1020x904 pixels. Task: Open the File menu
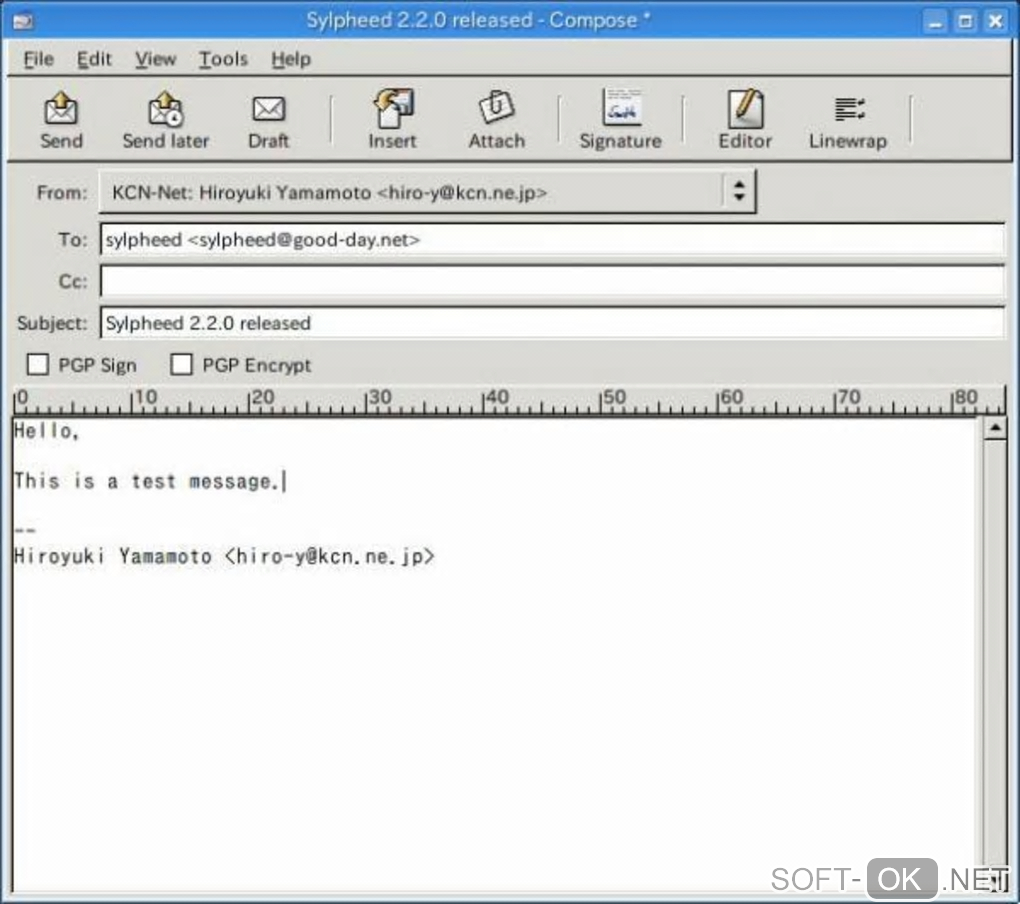(x=38, y=59)
